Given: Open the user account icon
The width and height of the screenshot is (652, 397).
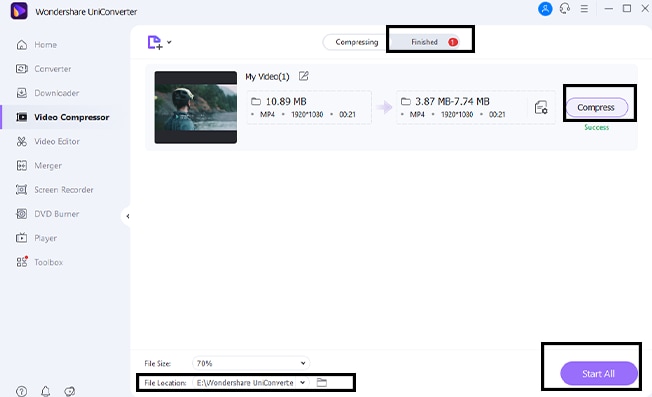Looking at the screenshot, I should (545, 9).
